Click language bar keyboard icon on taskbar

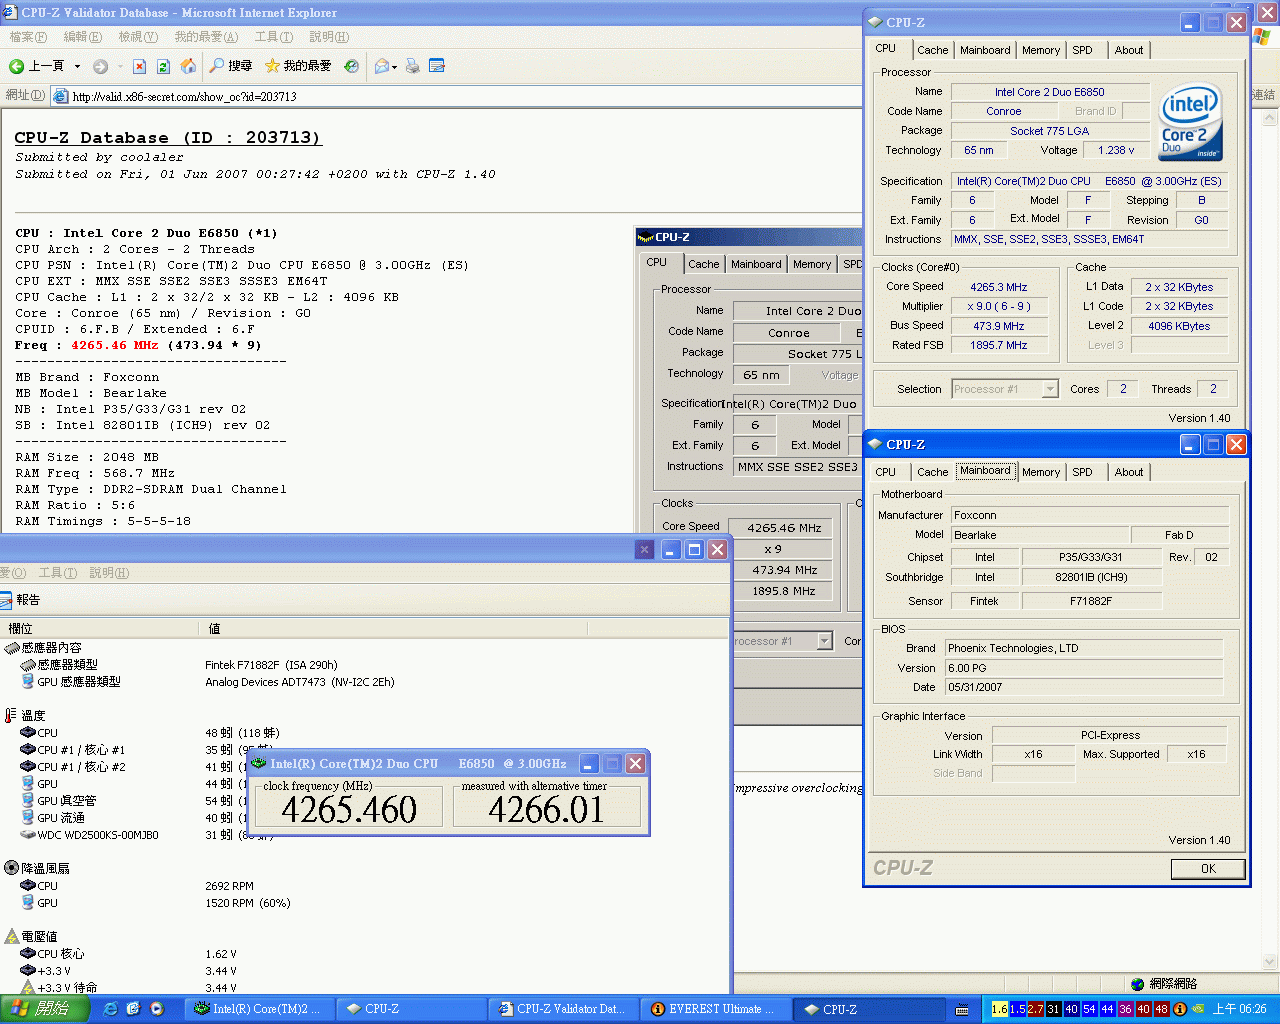click(962, 1010)
